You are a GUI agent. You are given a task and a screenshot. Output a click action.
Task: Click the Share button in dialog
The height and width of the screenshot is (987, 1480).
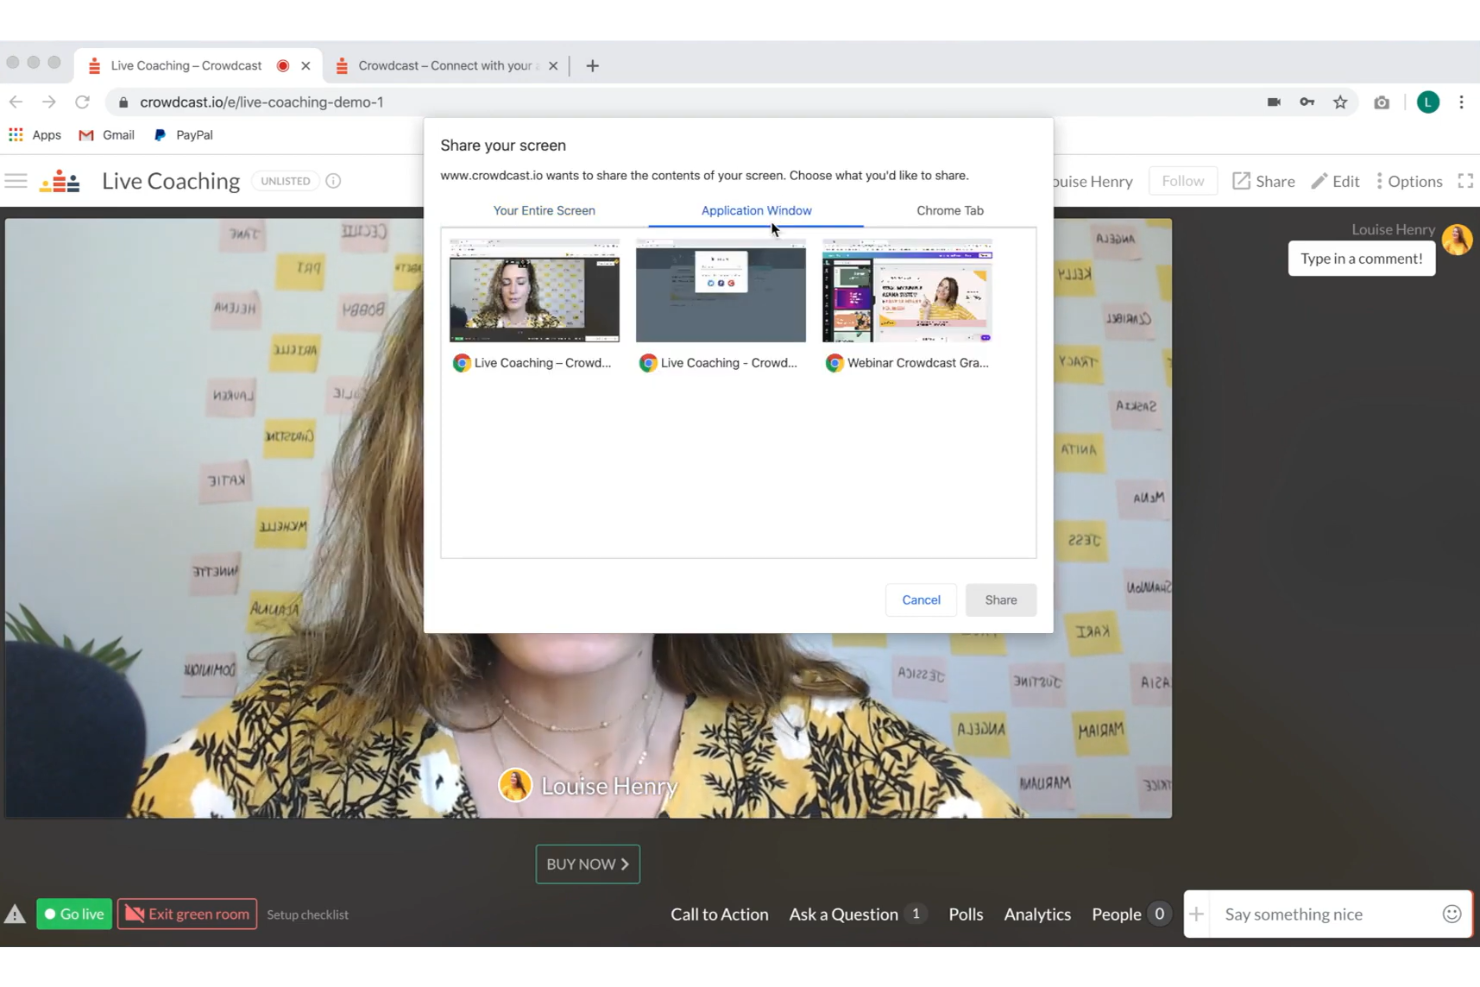(x=1001, y=600)
